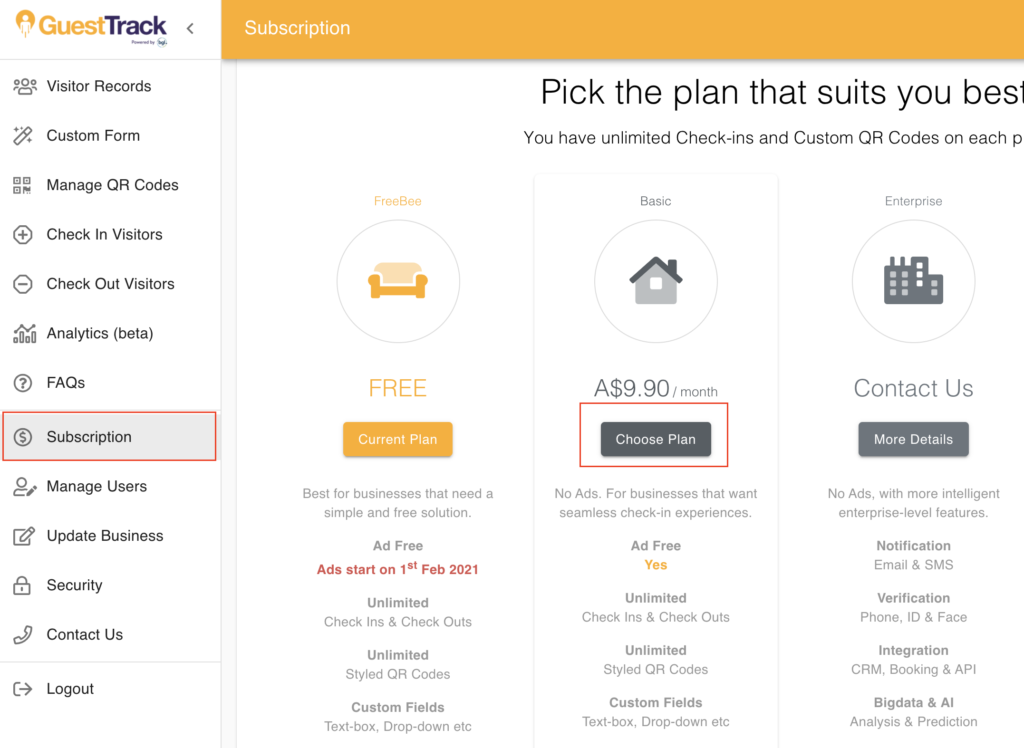Click the FreeBee sofa plan image
The height and width of the screenshot is (748, 1024).
[x=398, y=281]
